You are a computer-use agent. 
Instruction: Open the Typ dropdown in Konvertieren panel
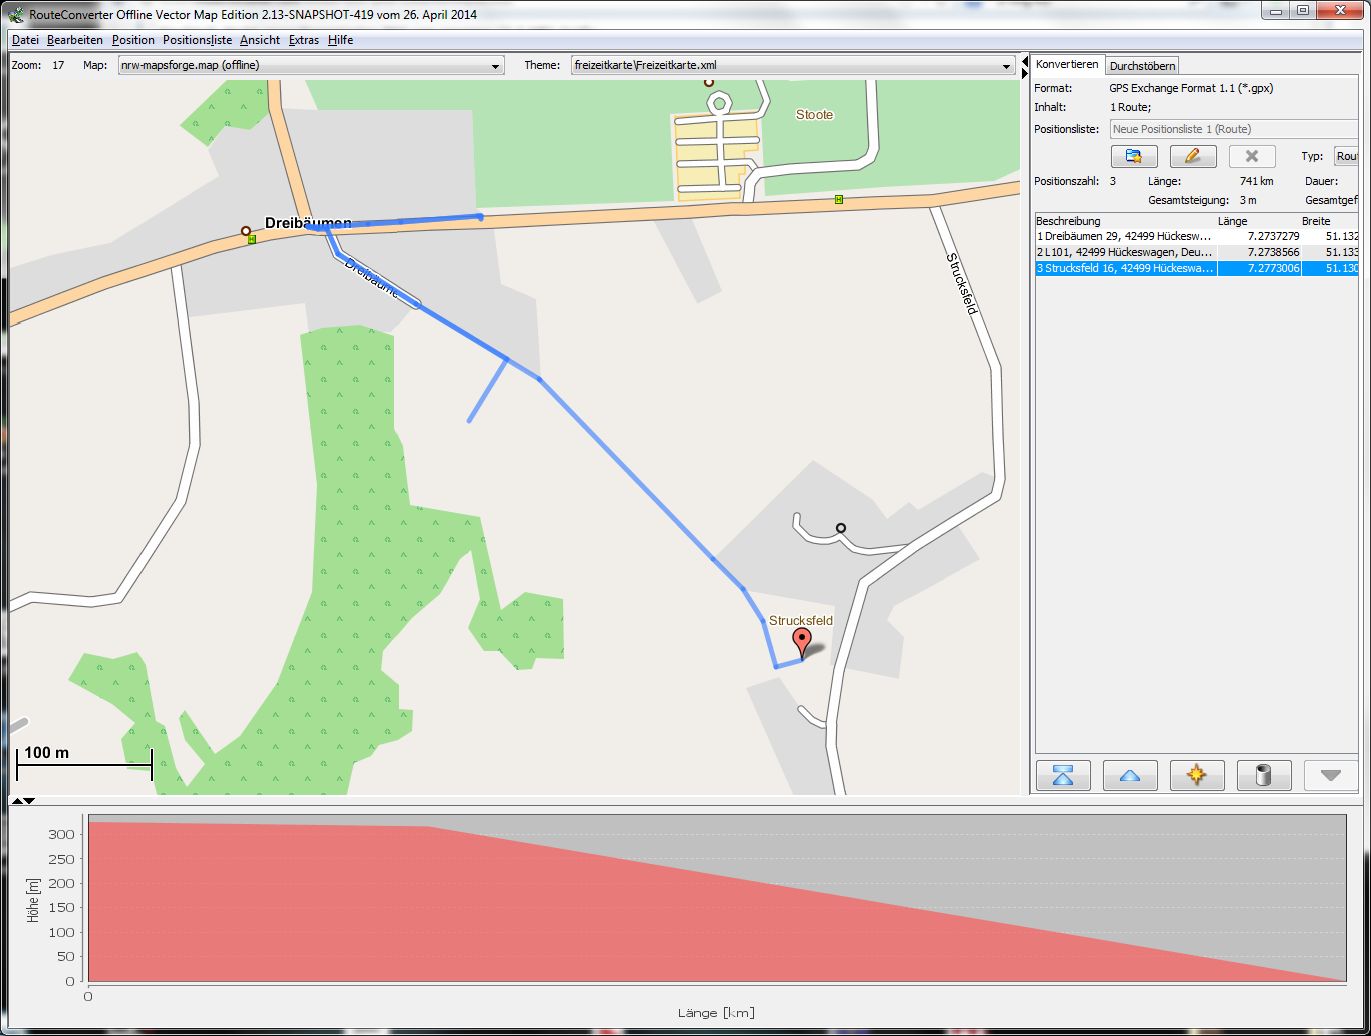tap(1346, 156)
